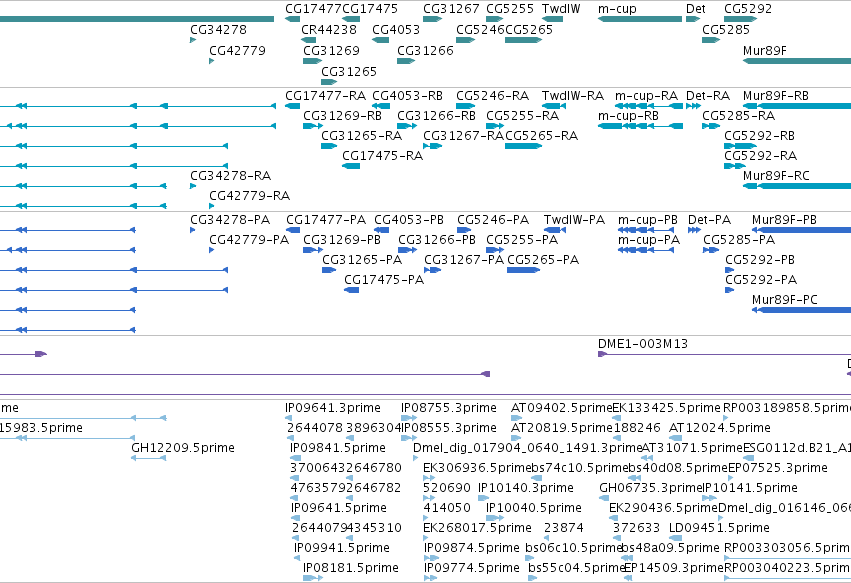Select the CG31267 gene label
The height and width of the screenshot is (583, 851).
[451, 9]
